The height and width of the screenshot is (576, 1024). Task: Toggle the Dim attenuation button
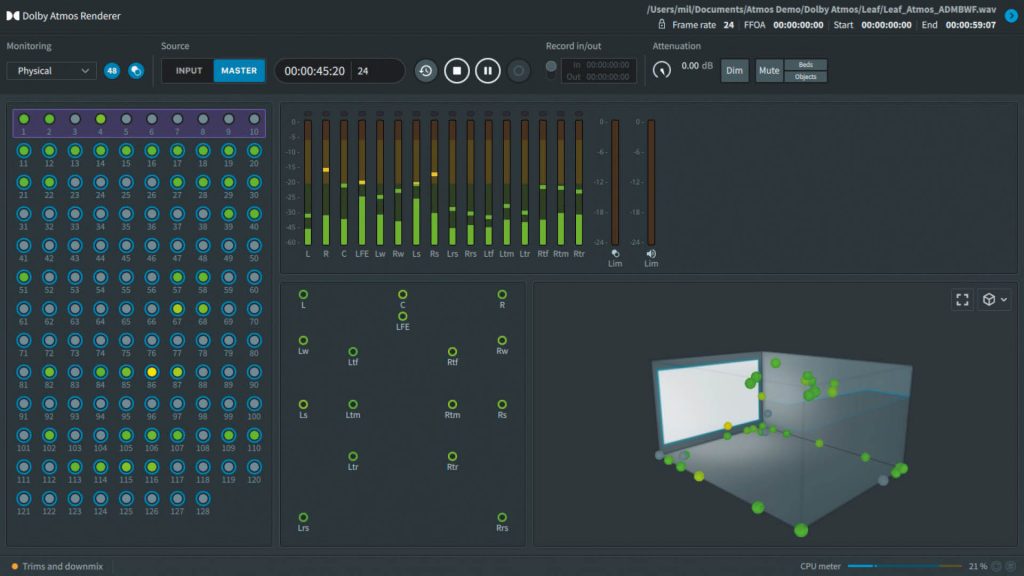click(735, 71)
